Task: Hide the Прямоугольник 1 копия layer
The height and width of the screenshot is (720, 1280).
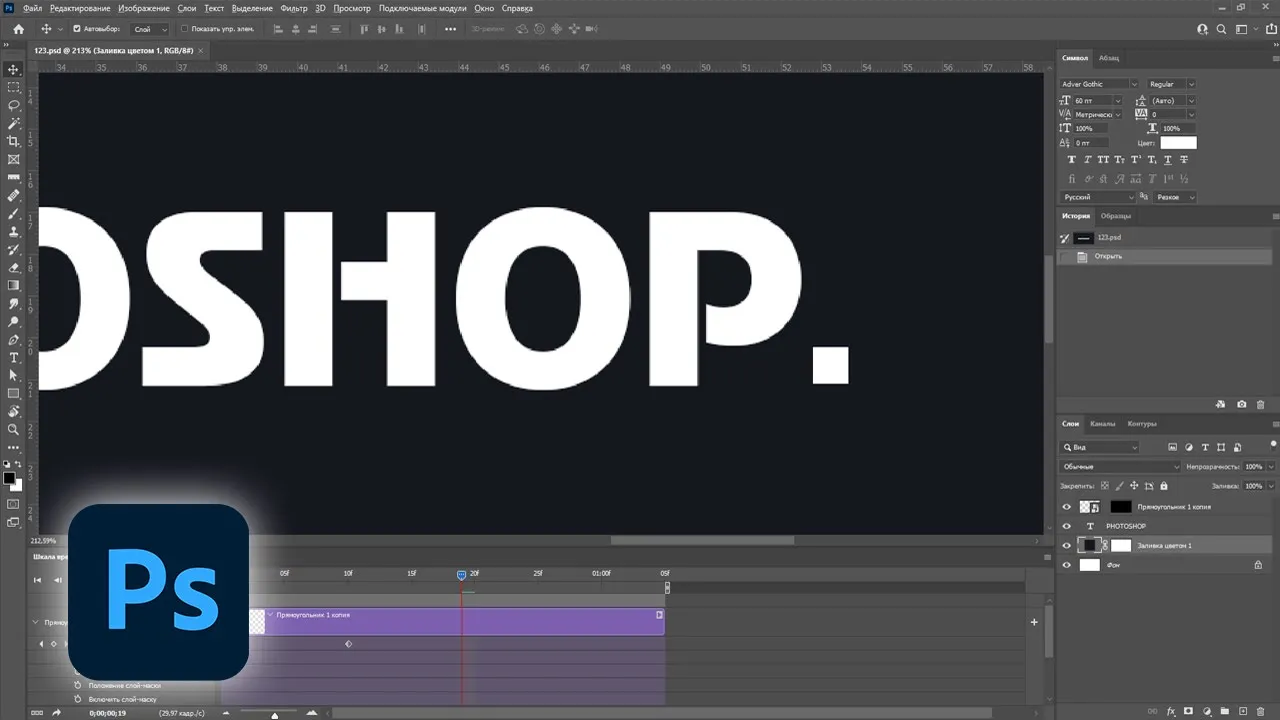Action: (x=1066, y=507)
